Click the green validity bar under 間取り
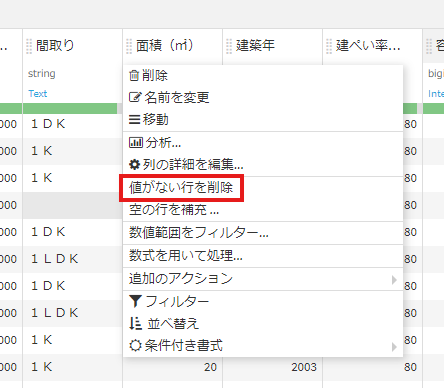Viewport: 444px width, 388px height. coord(70,108)
